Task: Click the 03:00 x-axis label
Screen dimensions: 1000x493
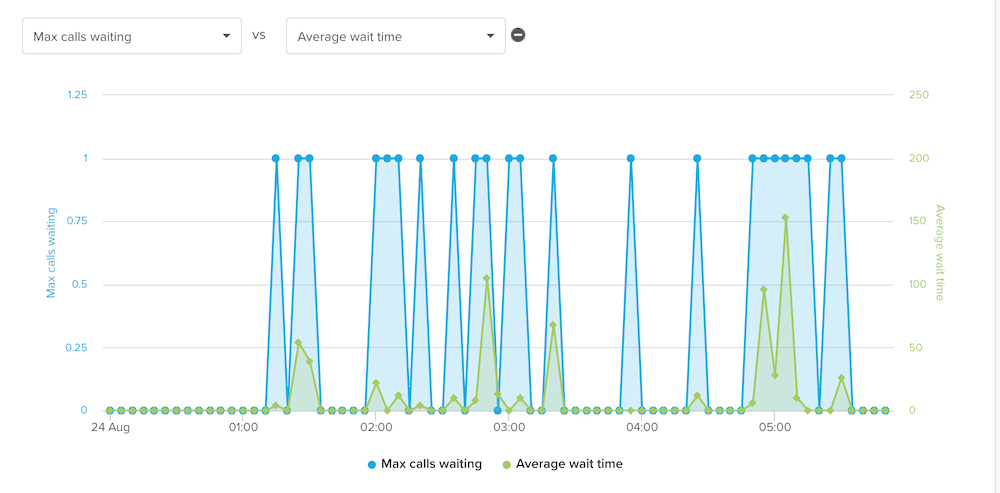Action: coord(508,427)
